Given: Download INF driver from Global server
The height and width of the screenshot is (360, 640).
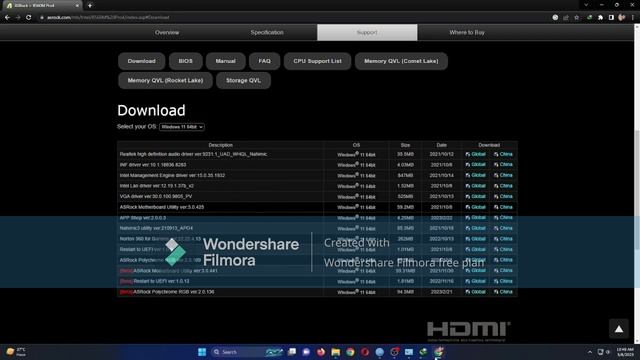Looking at the screenshot, I should pyautogui.click(x=476, y=164).
